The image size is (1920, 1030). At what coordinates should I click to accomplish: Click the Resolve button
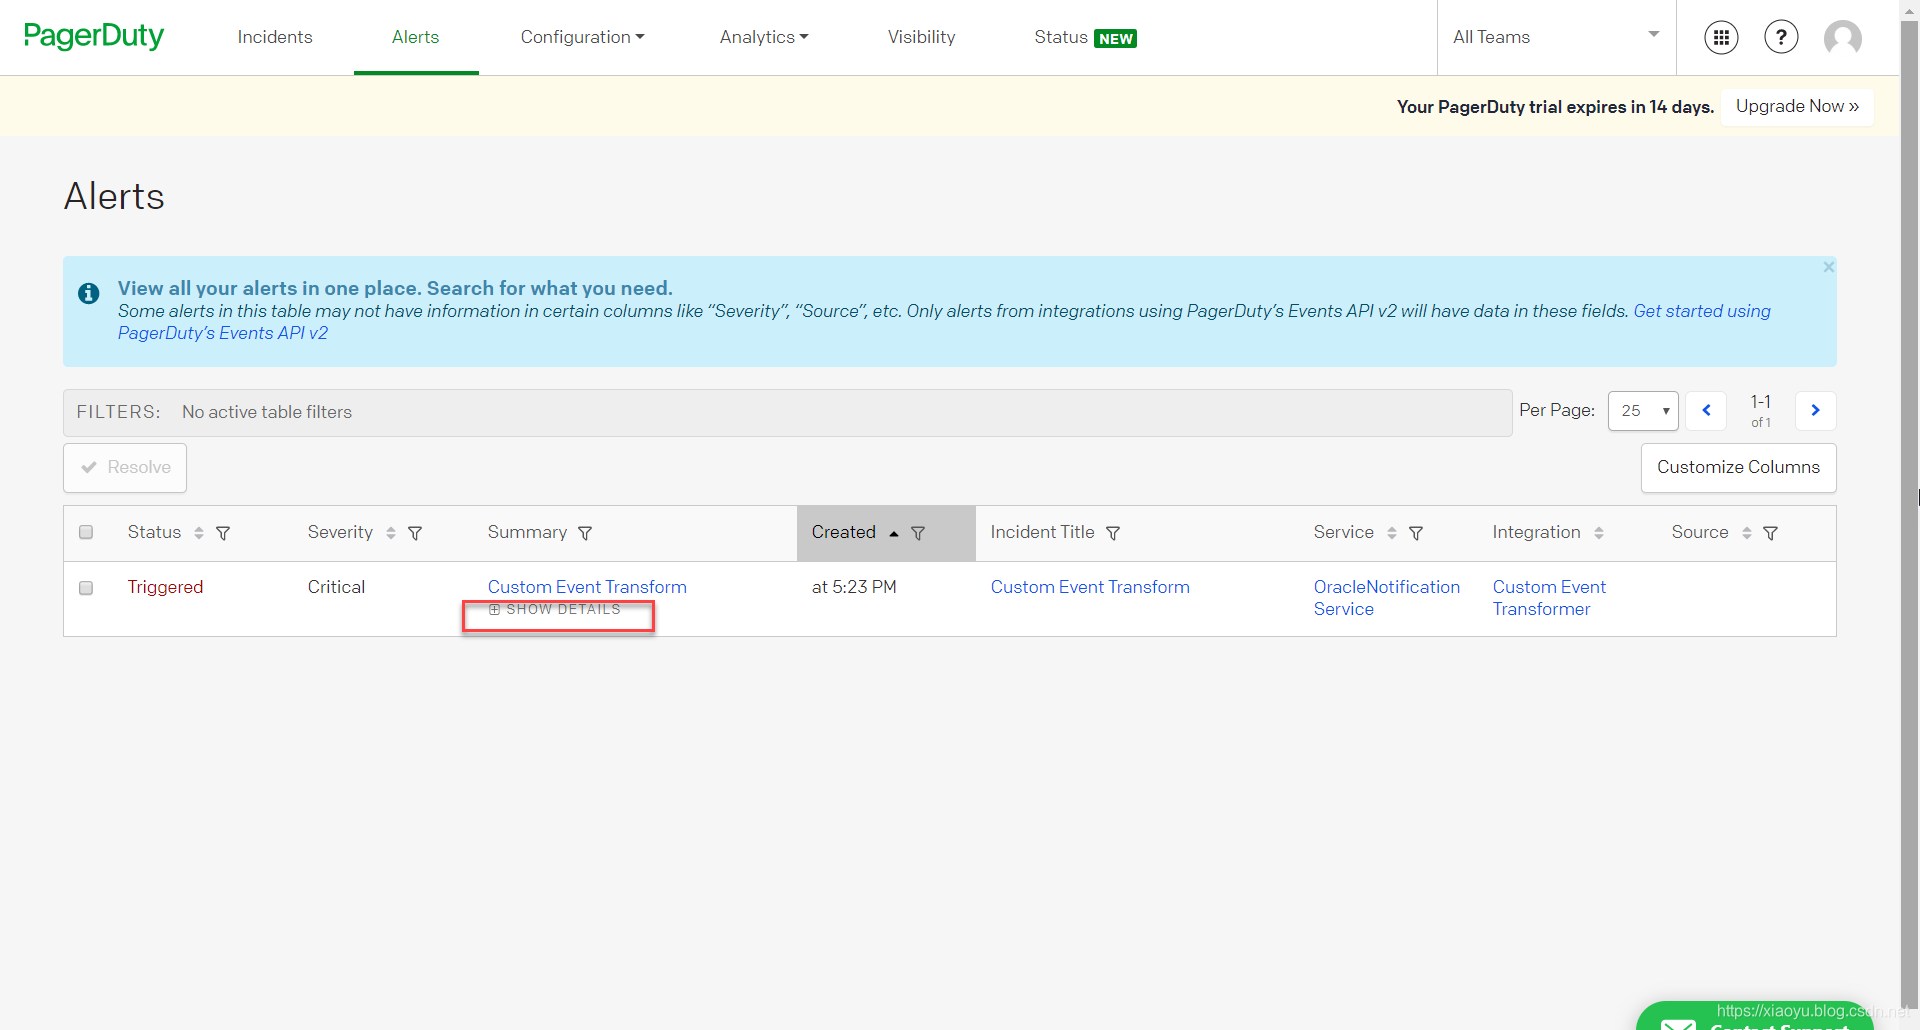point(125,467)
